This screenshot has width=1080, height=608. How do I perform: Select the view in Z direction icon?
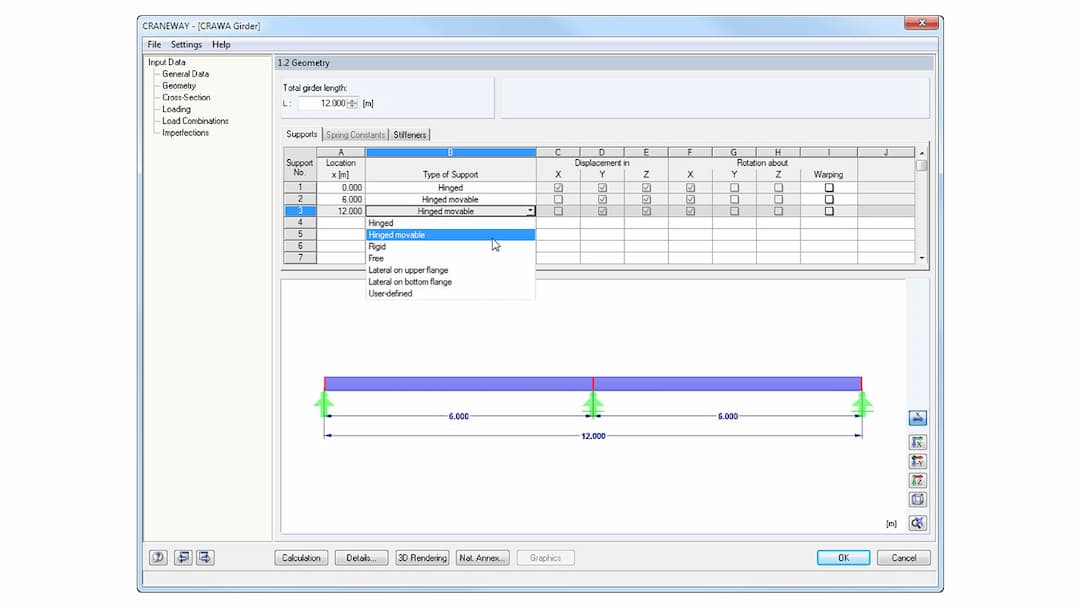tap(917, 480)
